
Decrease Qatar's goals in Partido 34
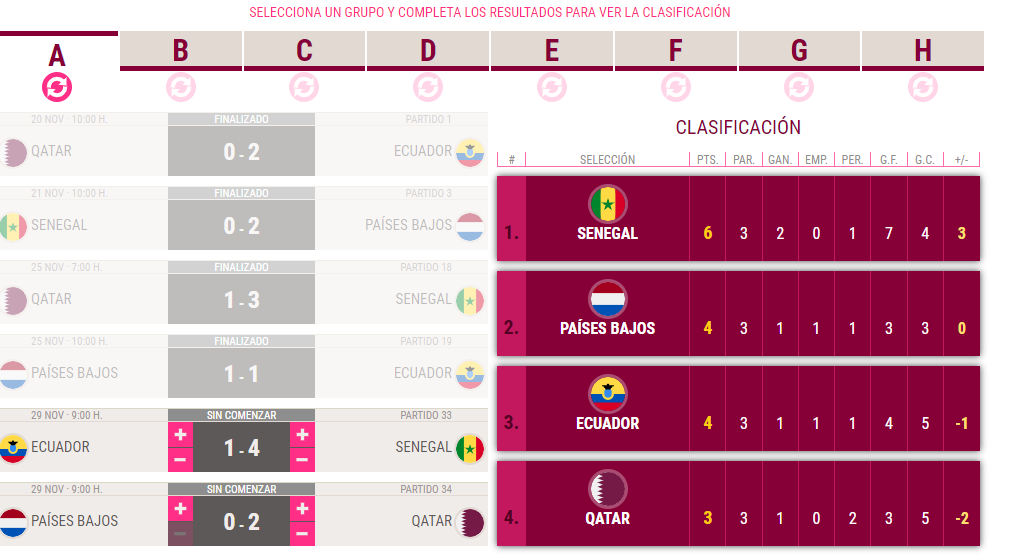pos(302,534)
